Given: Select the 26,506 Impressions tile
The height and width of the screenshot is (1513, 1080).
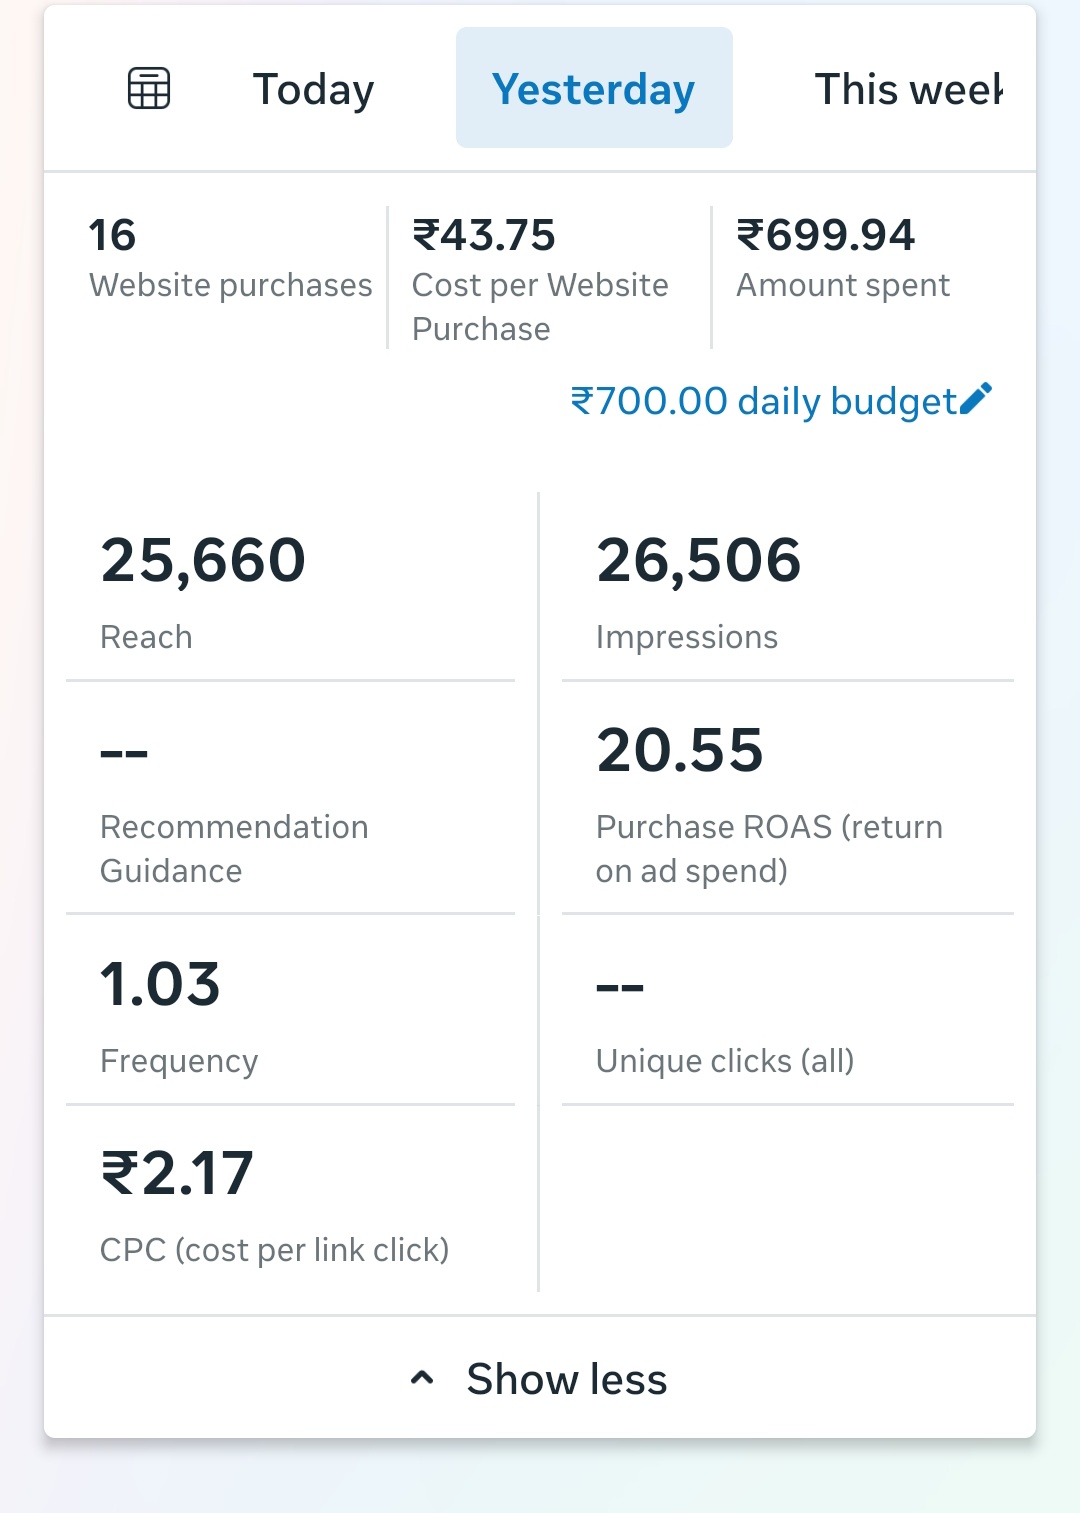Looking at the screenshot, I should tap(787, 588).
